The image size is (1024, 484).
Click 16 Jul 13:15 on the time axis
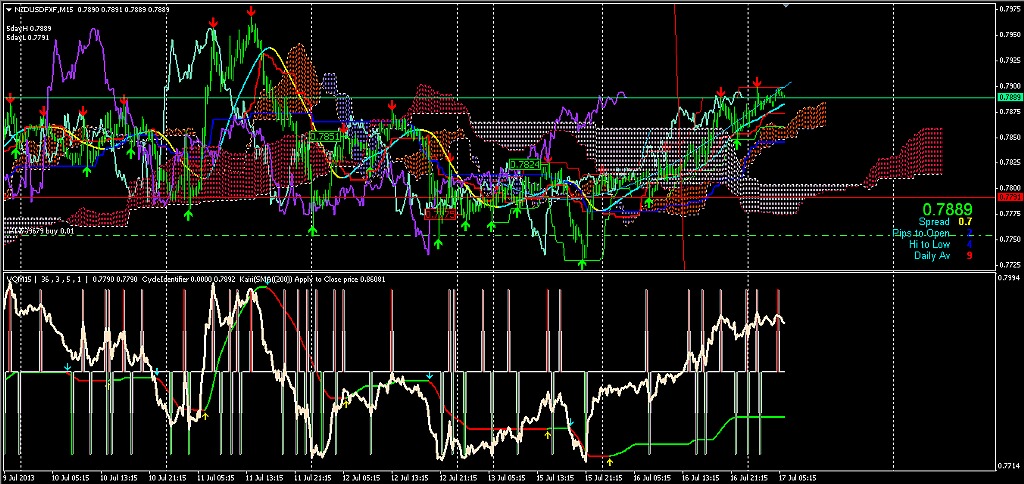coord(702,478)
